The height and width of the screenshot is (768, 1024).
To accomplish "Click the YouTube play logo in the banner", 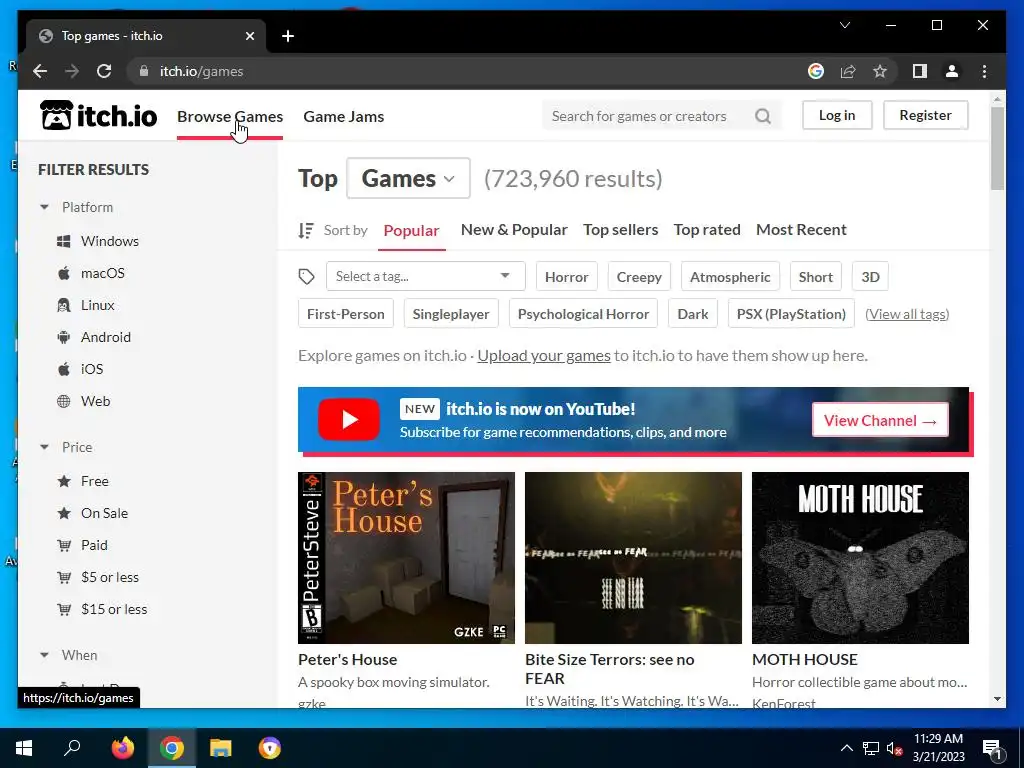I will tap(349, 419).
